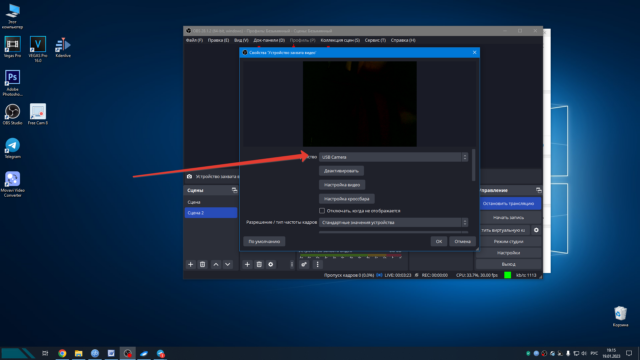
Task: Open the Profile (Профиль) menu
Action: pos(302,40)
